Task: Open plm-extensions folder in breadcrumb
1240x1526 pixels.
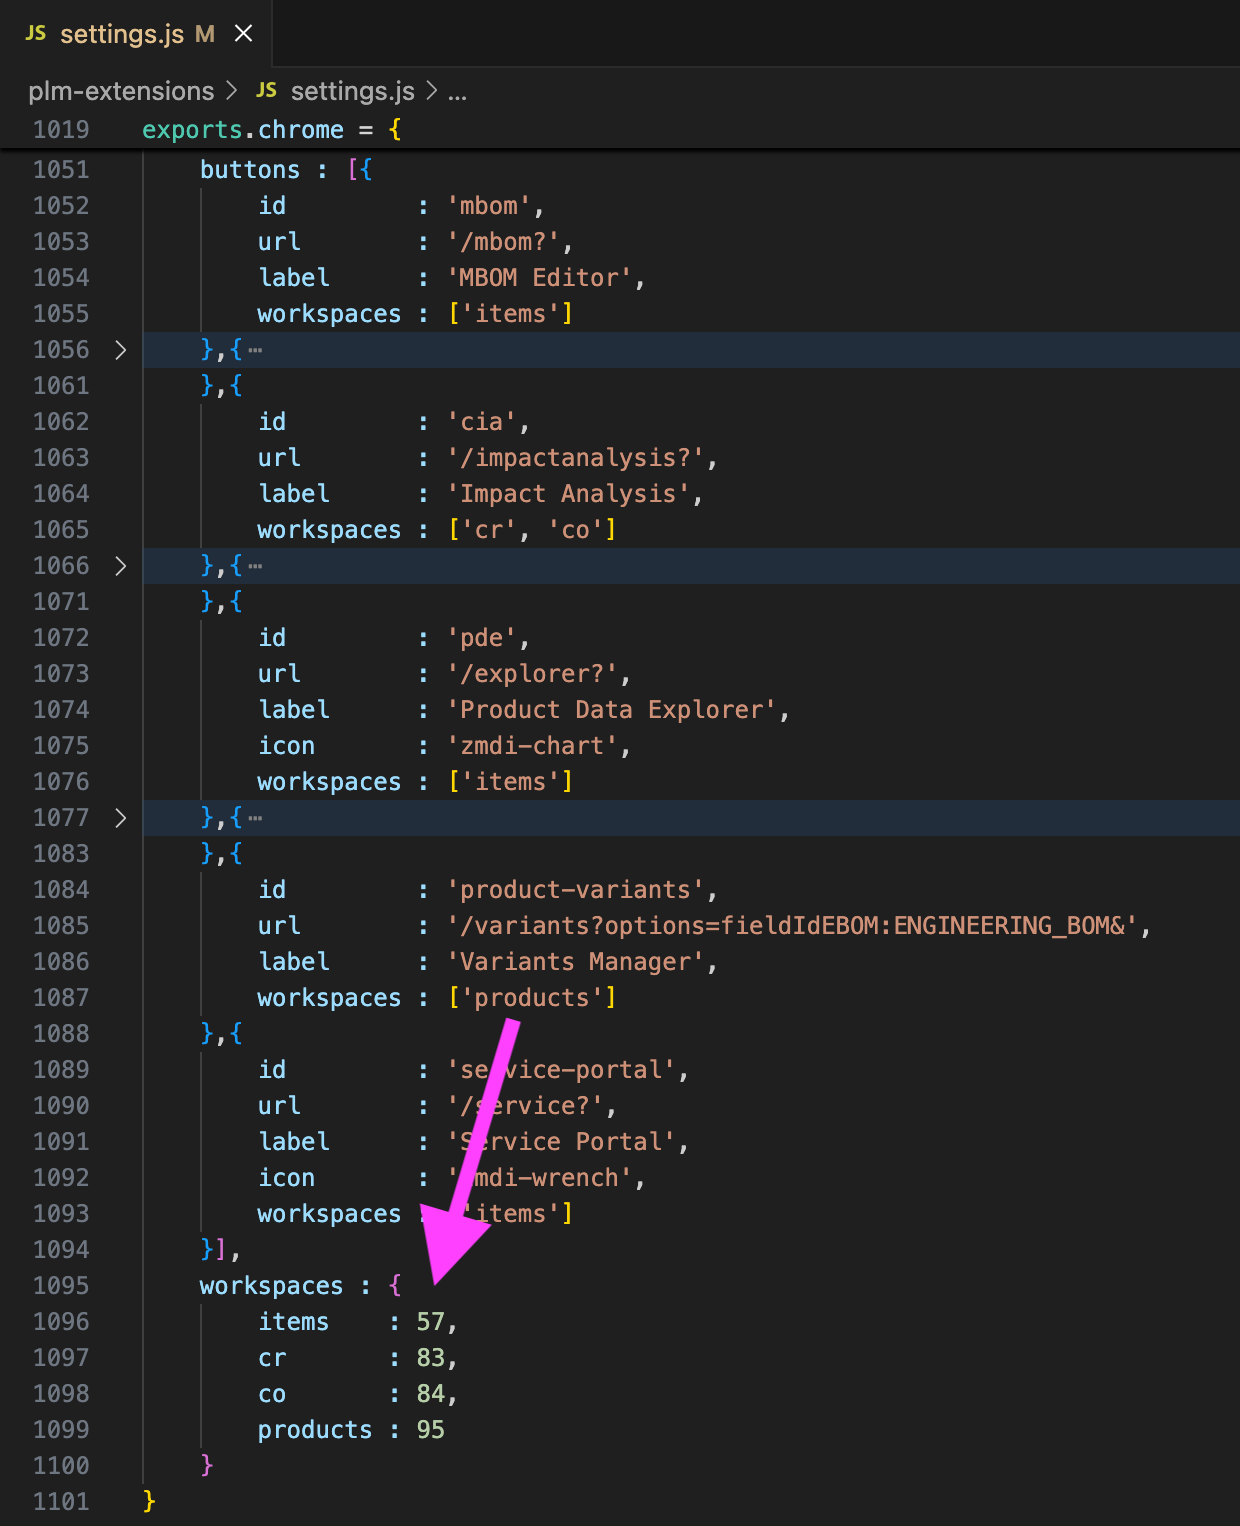Action: point(121,91)
